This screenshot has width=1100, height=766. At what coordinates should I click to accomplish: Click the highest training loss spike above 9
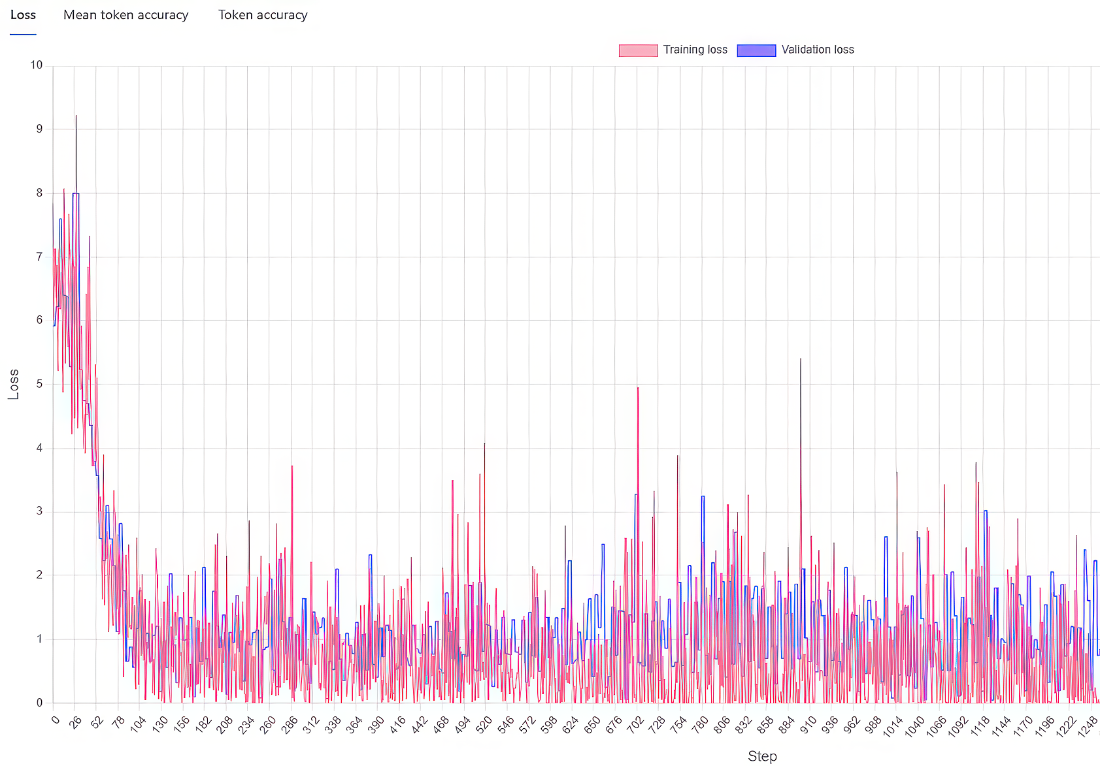[76, 116]
